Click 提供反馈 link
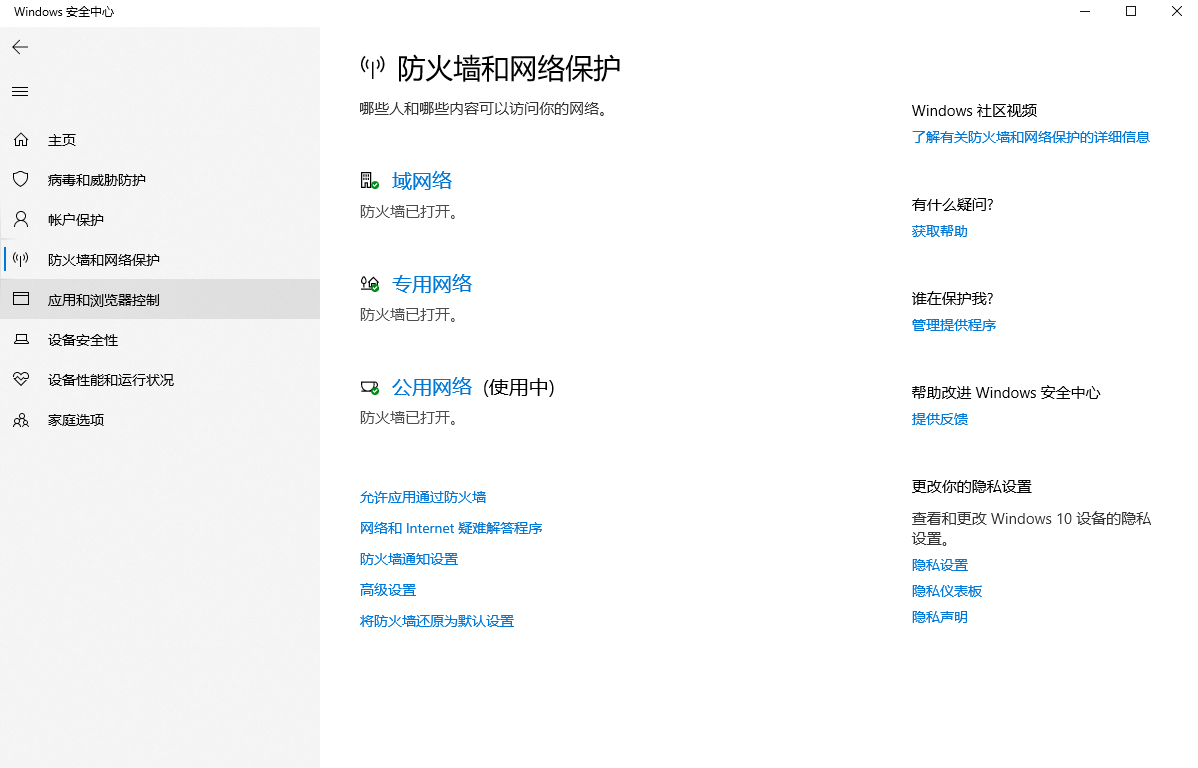Viewport: 1198px width, 768px height. pos(940,419)
